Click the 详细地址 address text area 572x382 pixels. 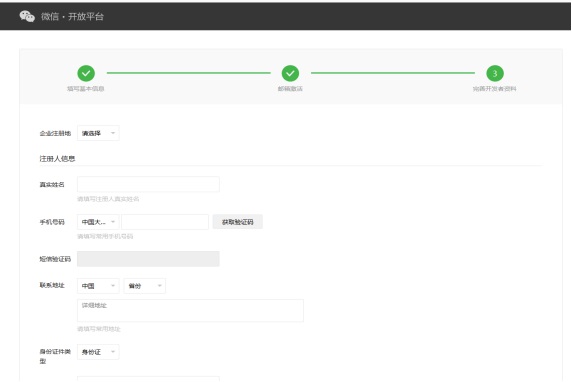190,310
